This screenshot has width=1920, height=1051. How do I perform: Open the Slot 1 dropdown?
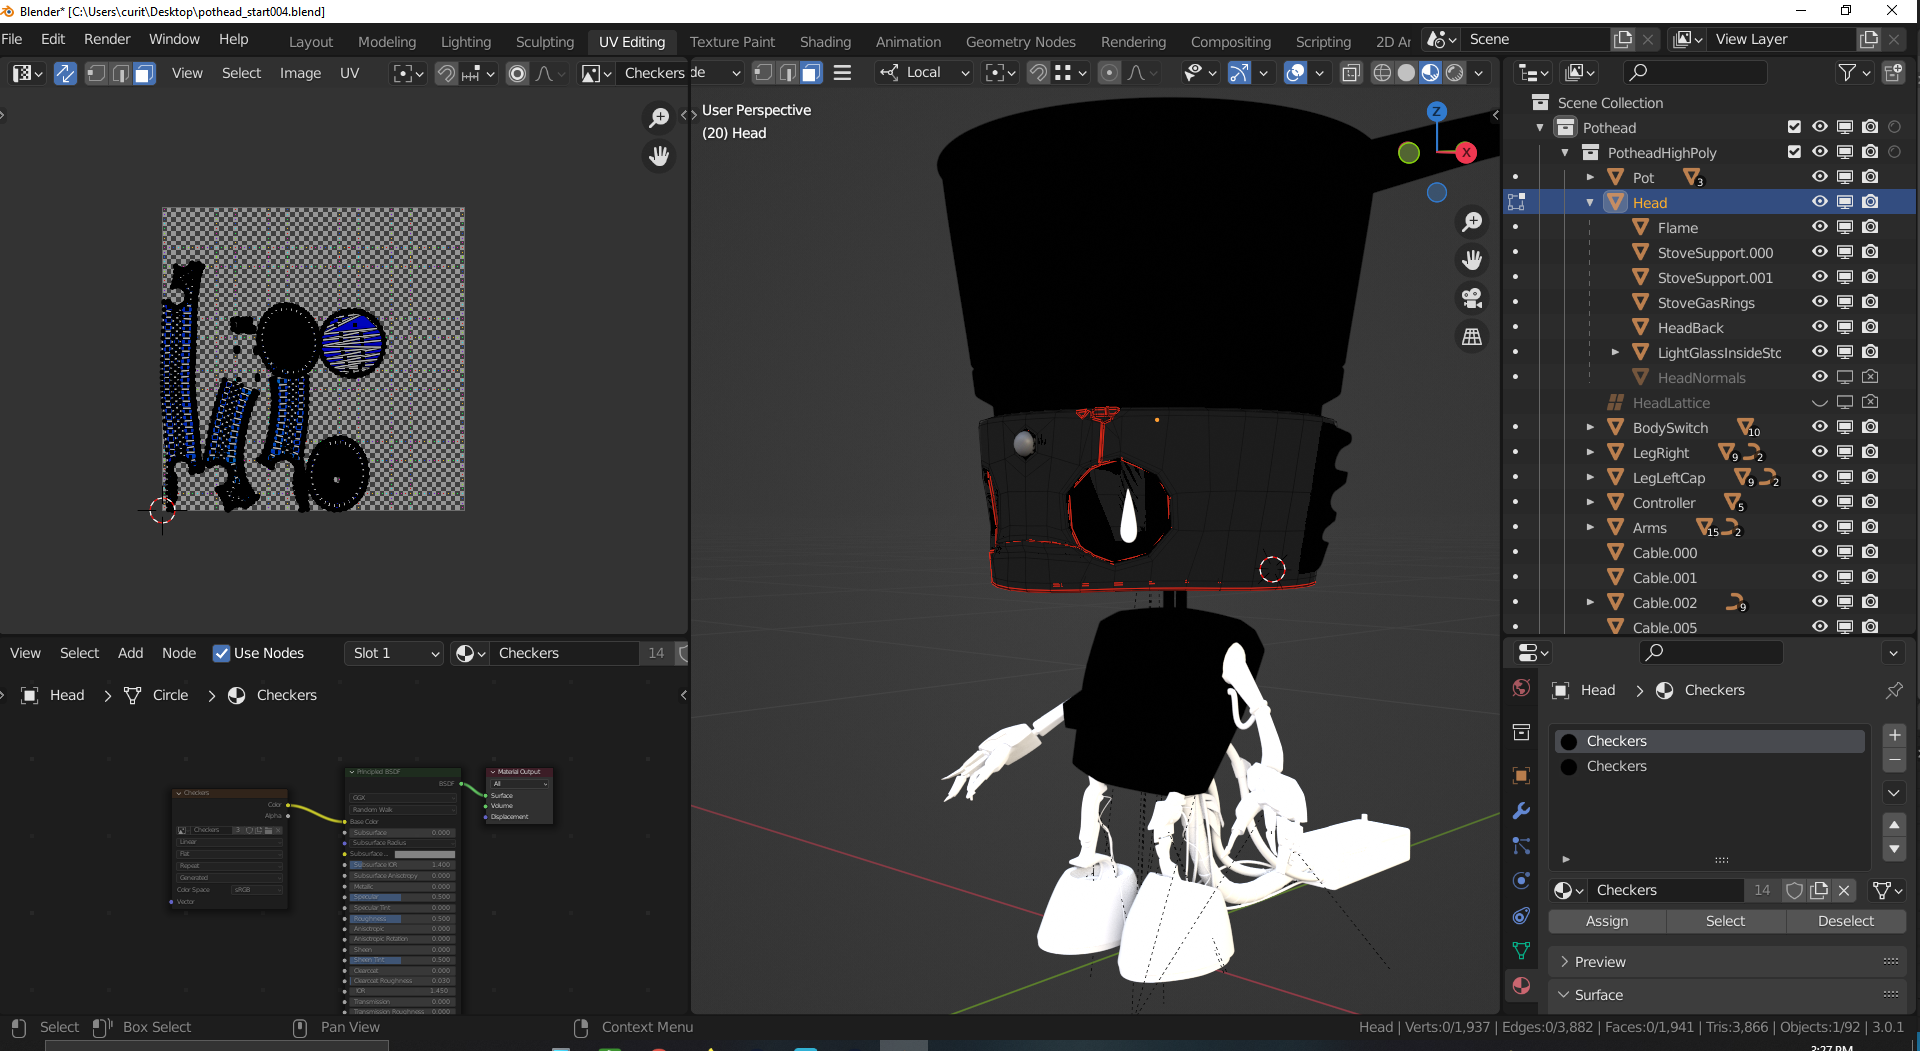[394, 653]
